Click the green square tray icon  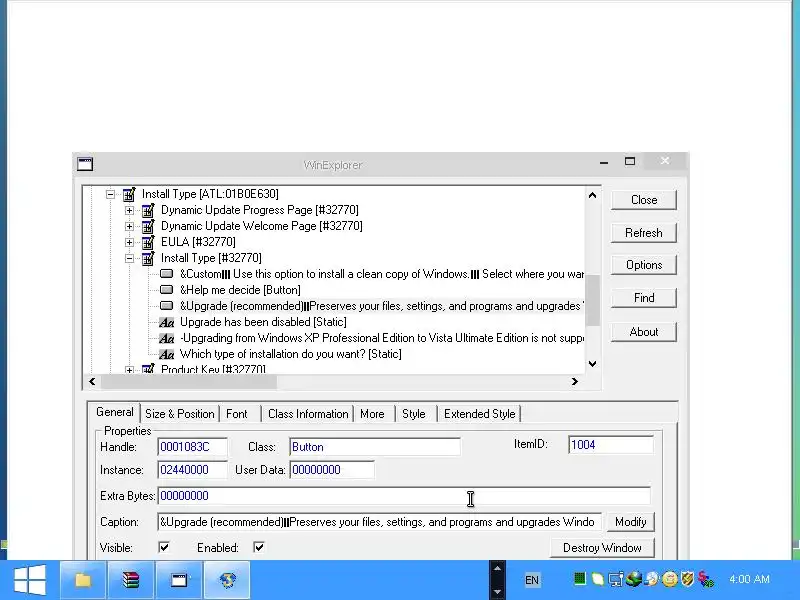[x=580, y=579]
